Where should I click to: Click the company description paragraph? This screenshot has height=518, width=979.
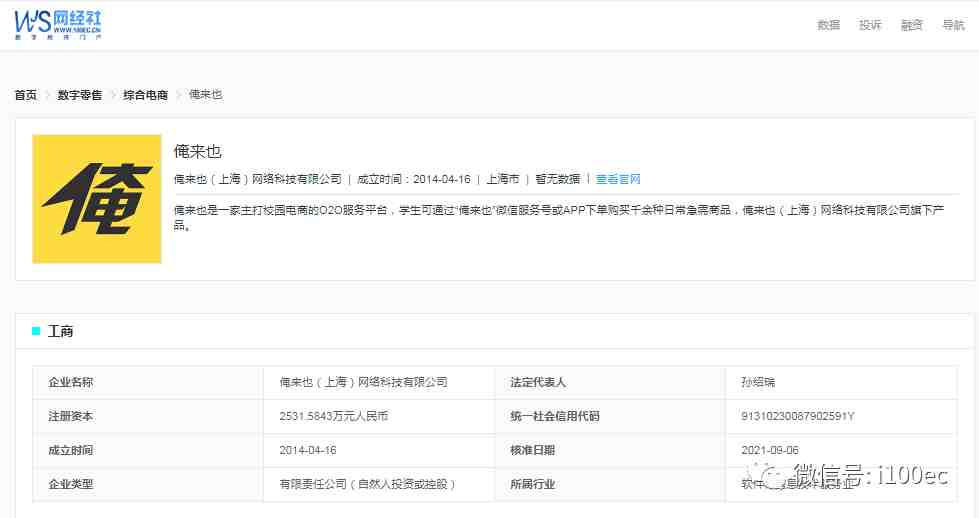(559, 217)
